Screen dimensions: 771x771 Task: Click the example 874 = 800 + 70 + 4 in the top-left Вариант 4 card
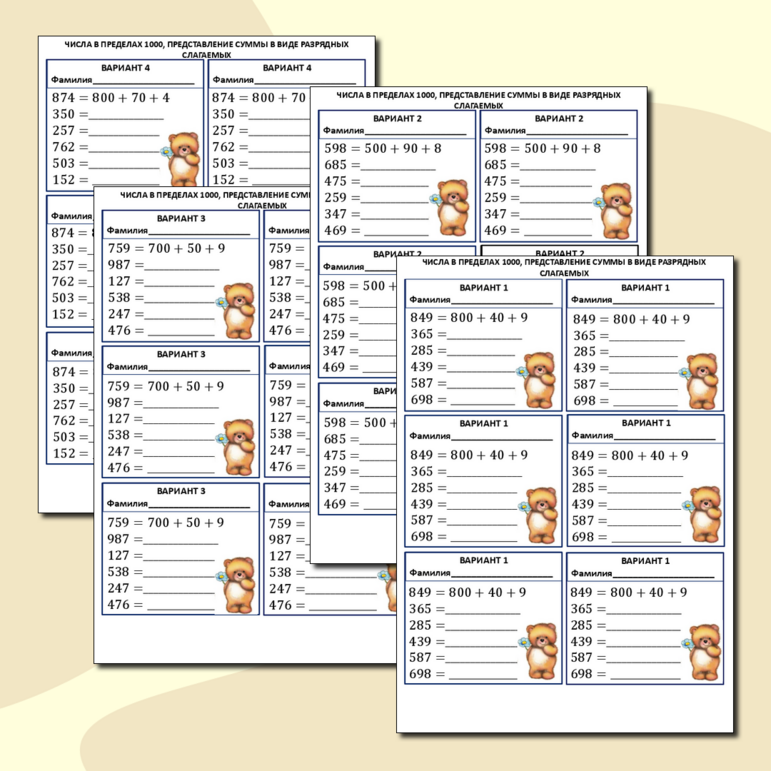point(110,98)
